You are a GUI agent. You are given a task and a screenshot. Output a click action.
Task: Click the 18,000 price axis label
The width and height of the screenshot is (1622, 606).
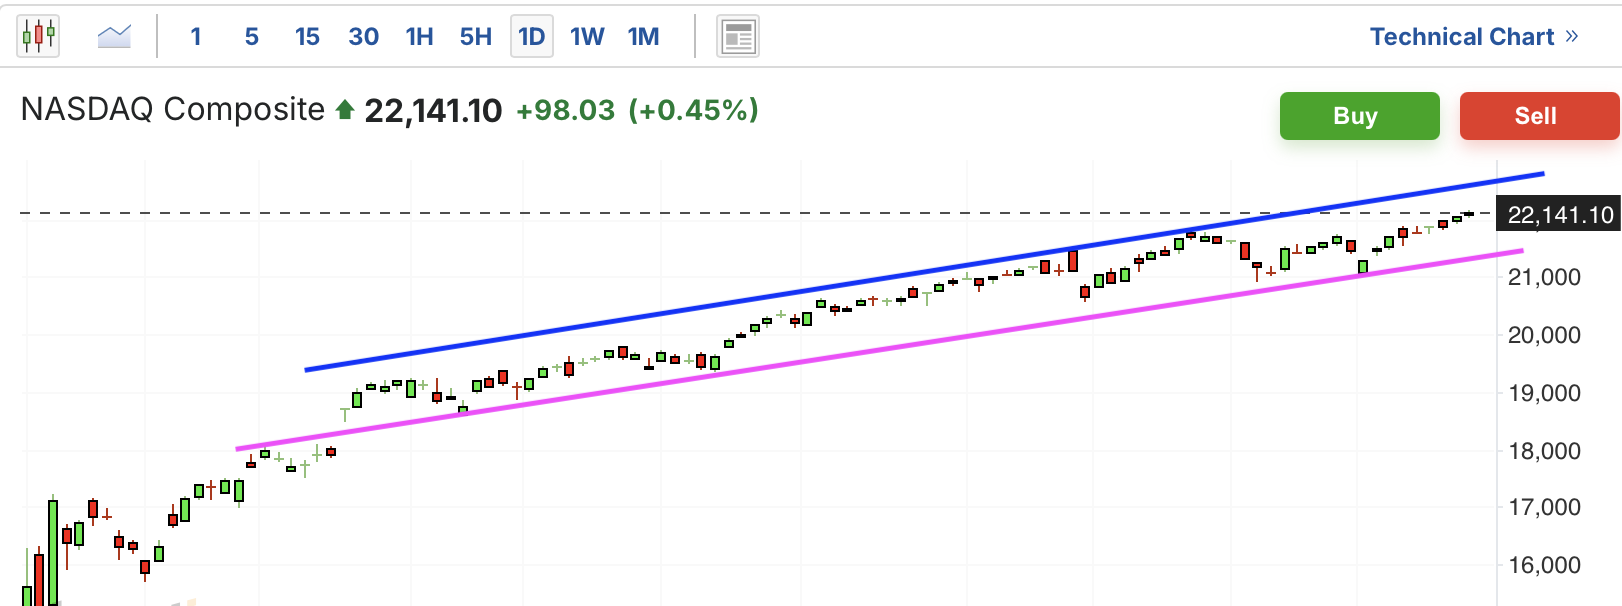(1543, 451)
